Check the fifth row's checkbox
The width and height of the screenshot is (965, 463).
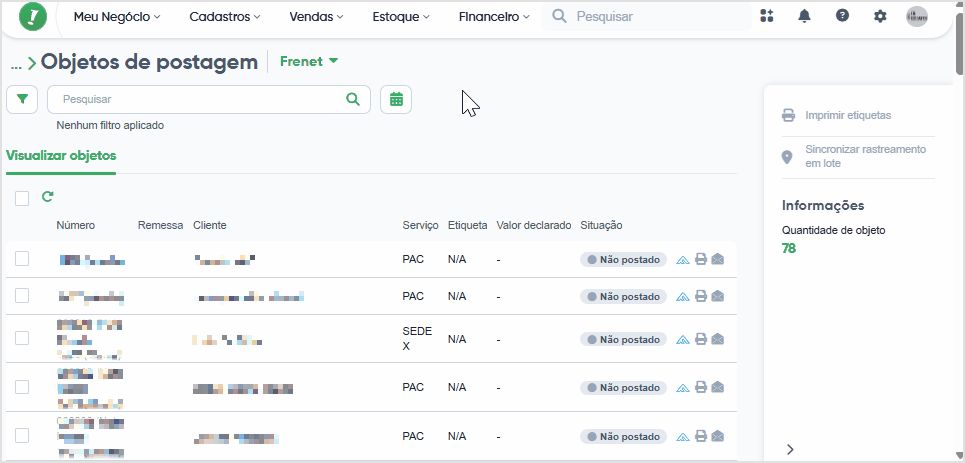pos(22,436)
